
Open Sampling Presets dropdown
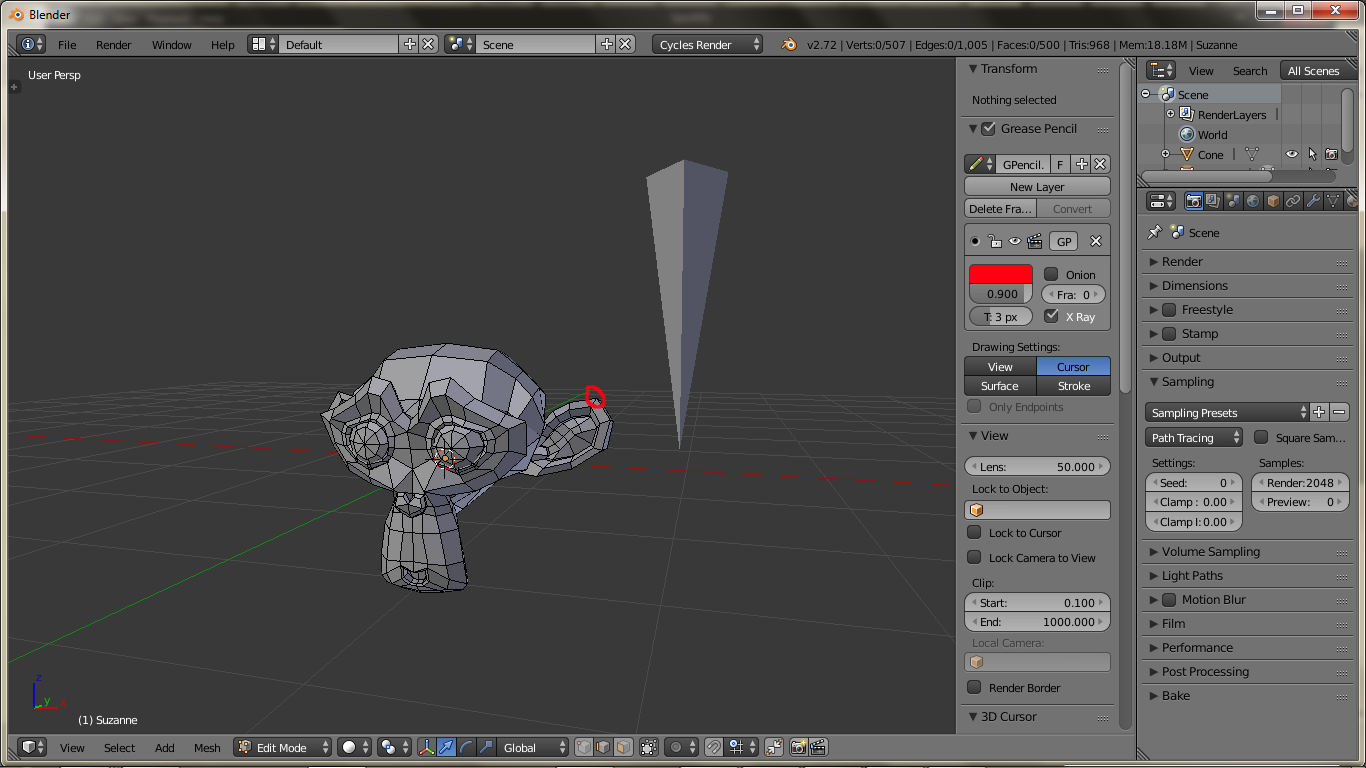point(1227,412)
